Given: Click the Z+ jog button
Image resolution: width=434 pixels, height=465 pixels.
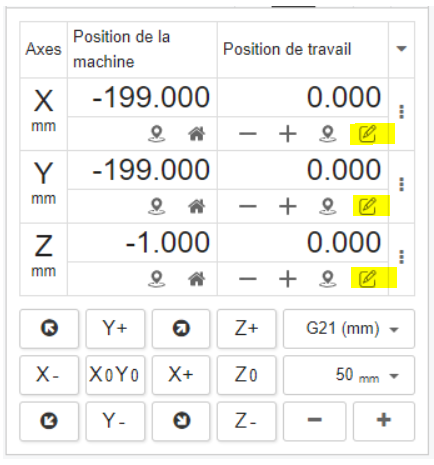Looking at the screenshot, I should (246, 329).
